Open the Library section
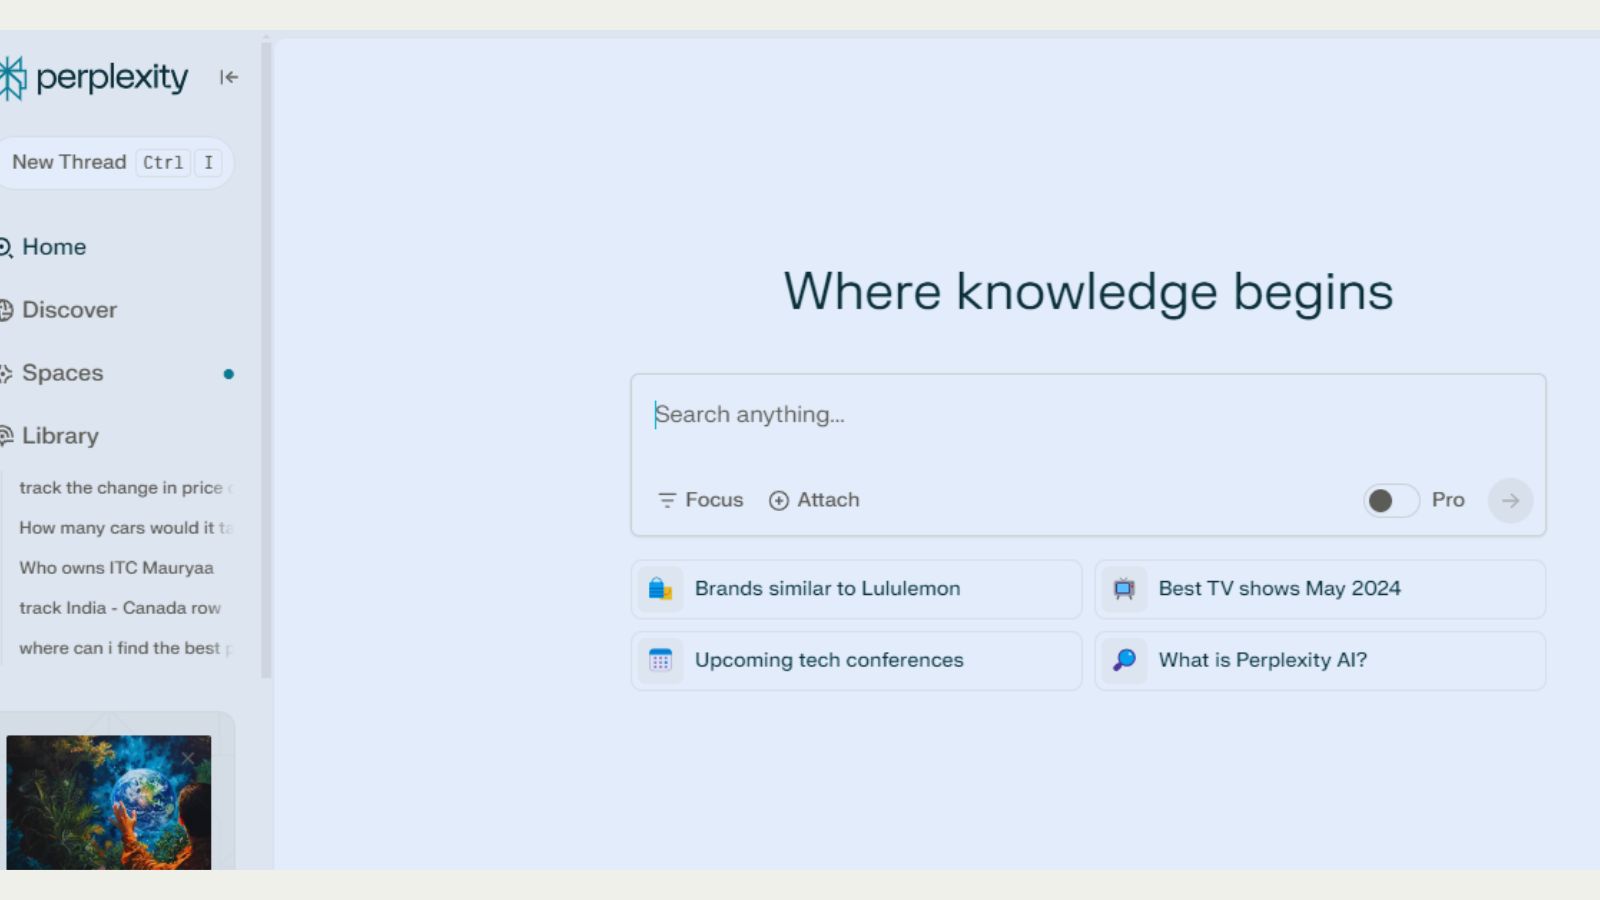 [x=60, y=436]
